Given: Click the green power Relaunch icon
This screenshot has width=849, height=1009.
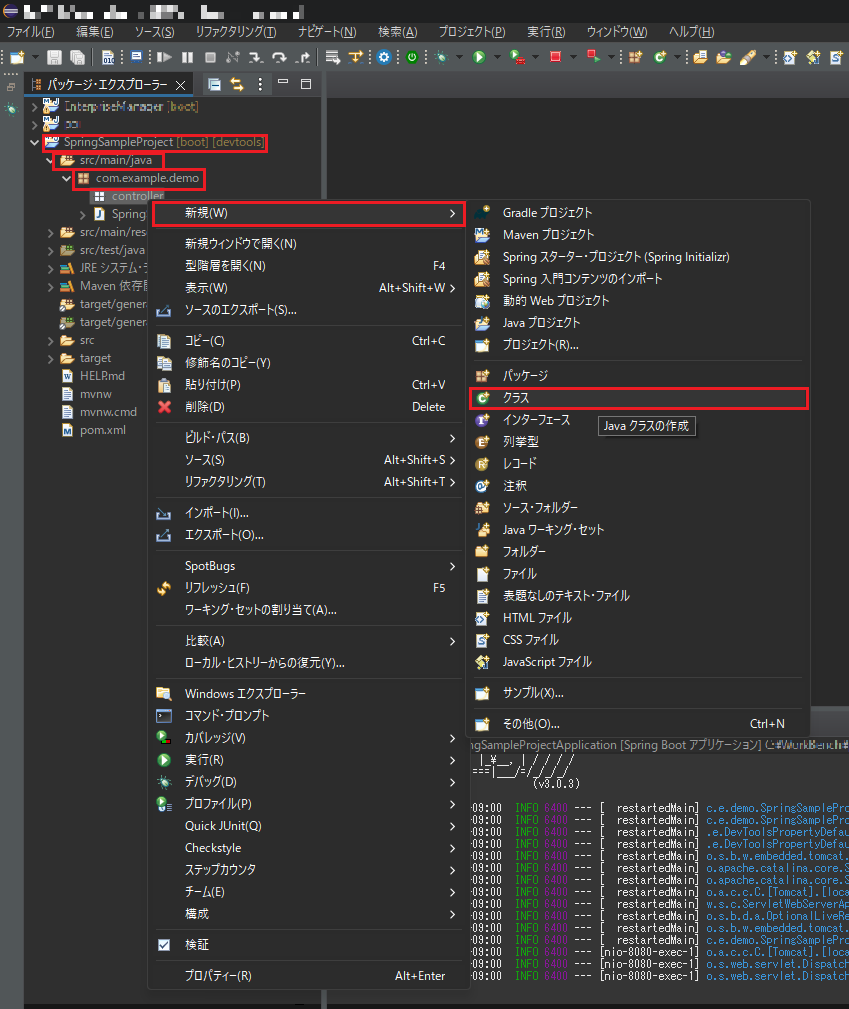Looking at the screenshot, I should 412,57.
